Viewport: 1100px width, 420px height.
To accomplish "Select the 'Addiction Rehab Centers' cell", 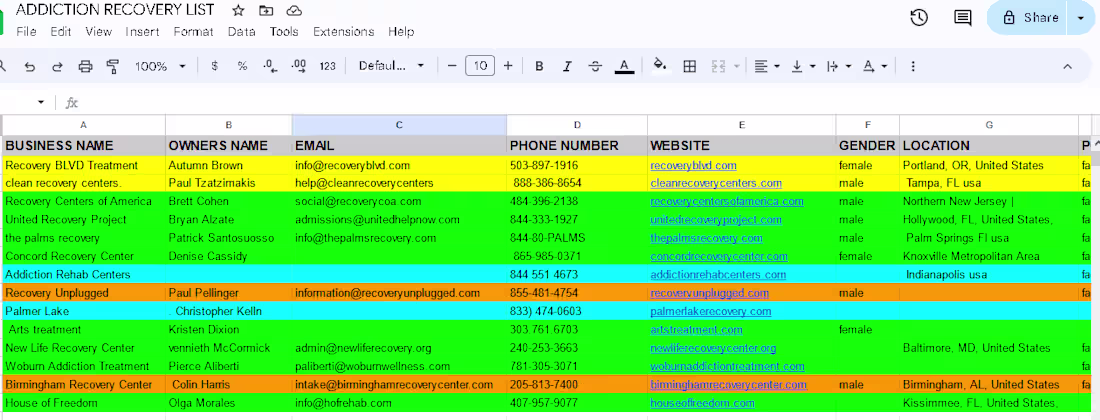I will pos(84,275).
